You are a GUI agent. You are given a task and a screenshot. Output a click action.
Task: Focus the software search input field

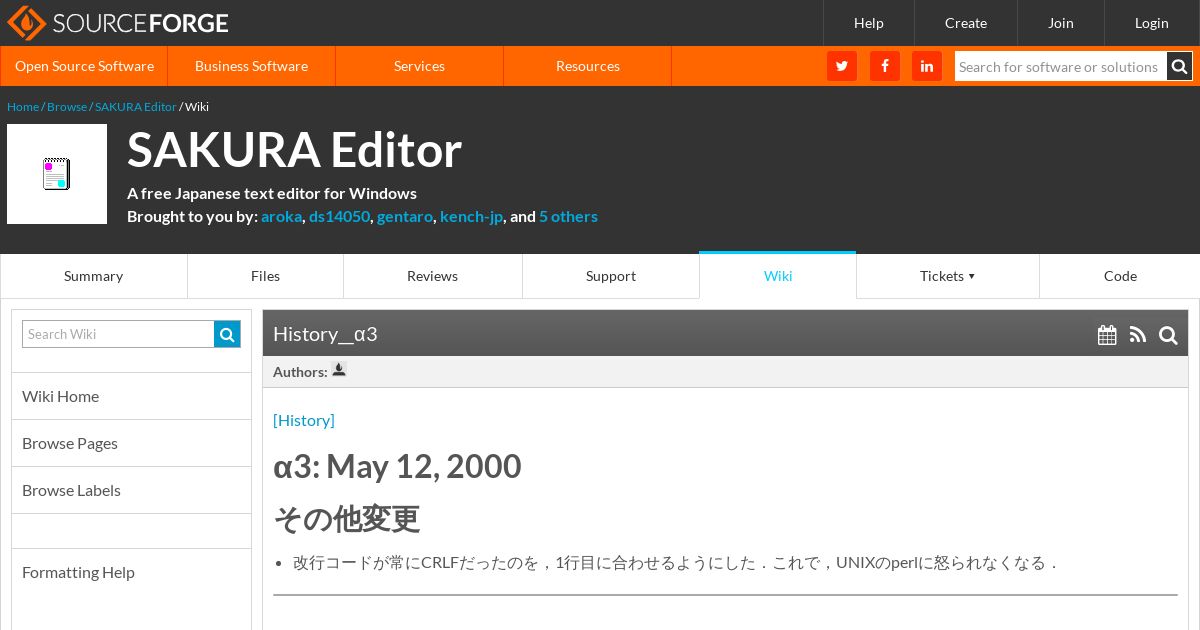(1061, 66)
